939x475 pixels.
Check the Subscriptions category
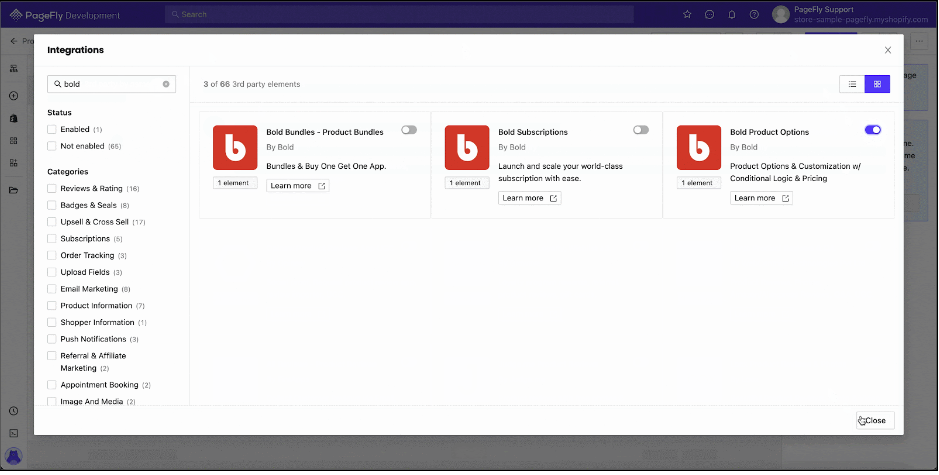[x=52, y=239]
